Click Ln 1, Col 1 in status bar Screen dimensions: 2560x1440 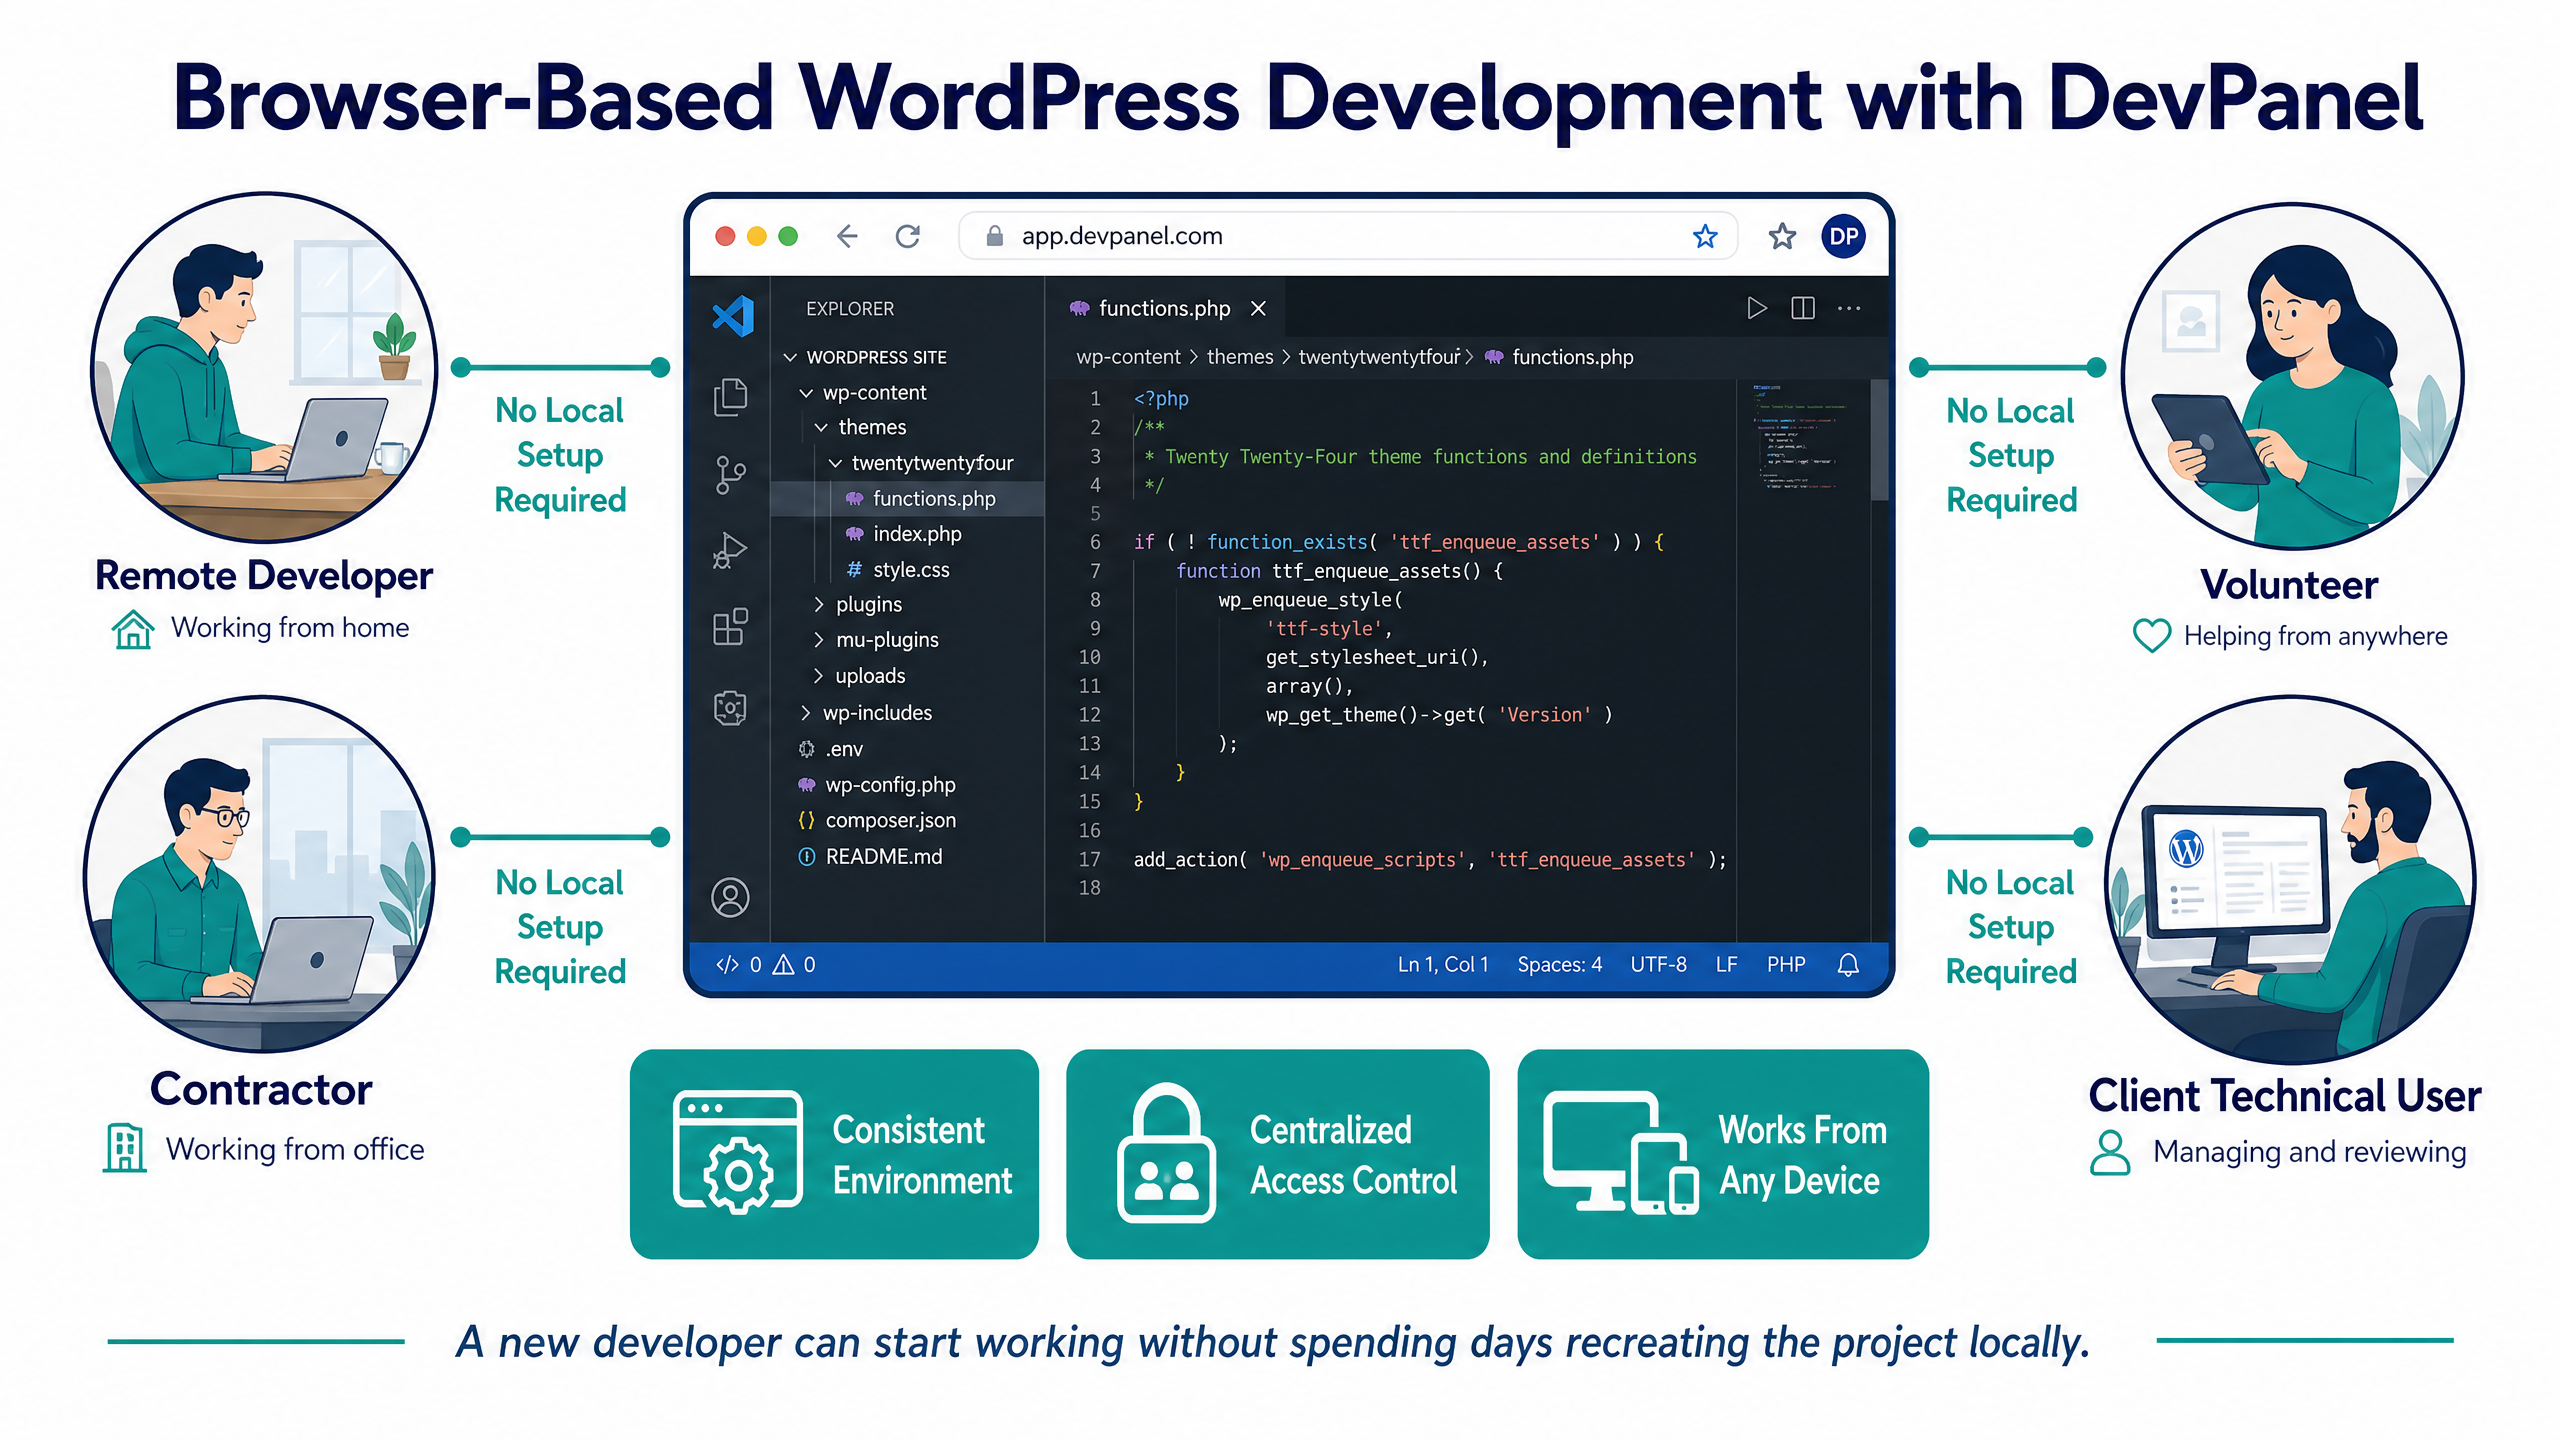[1442, 964]
